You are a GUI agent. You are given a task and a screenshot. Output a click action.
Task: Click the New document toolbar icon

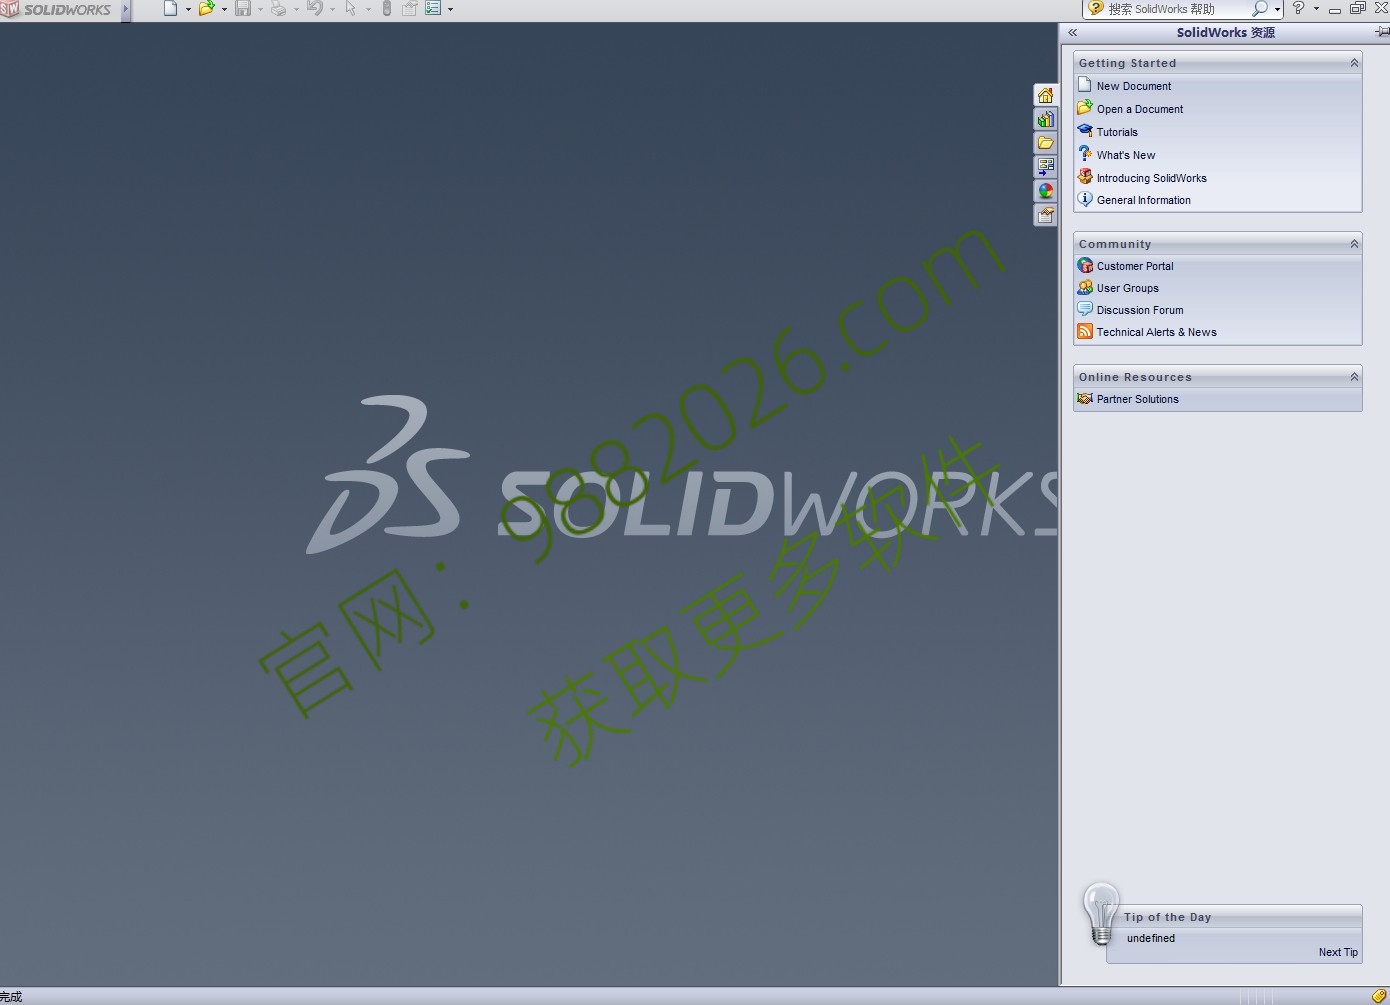point(170,9)
